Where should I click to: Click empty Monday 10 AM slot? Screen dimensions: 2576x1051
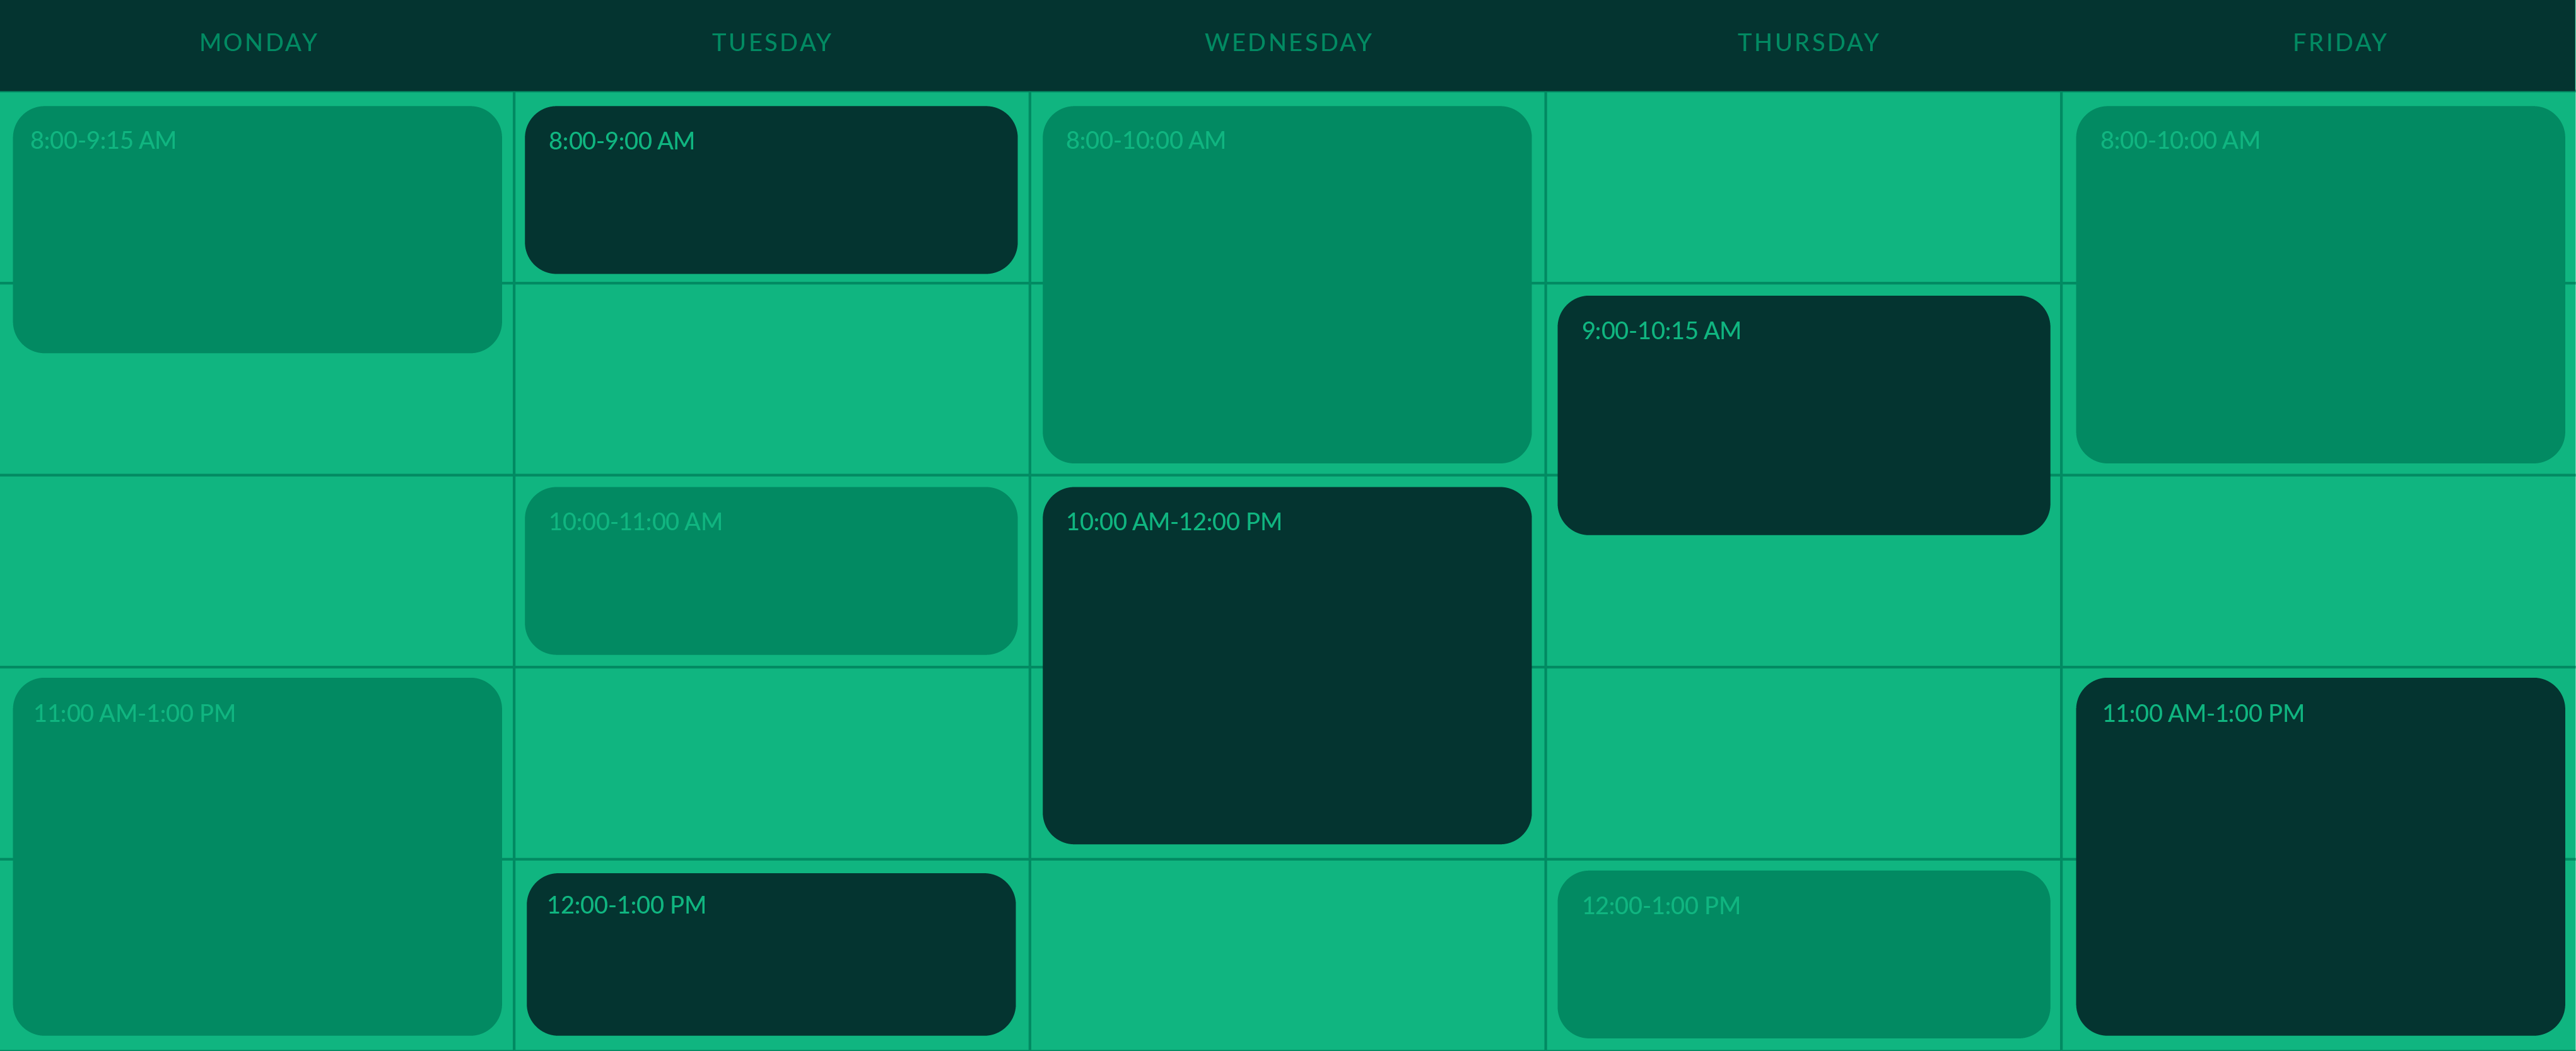tap(256, 571)
